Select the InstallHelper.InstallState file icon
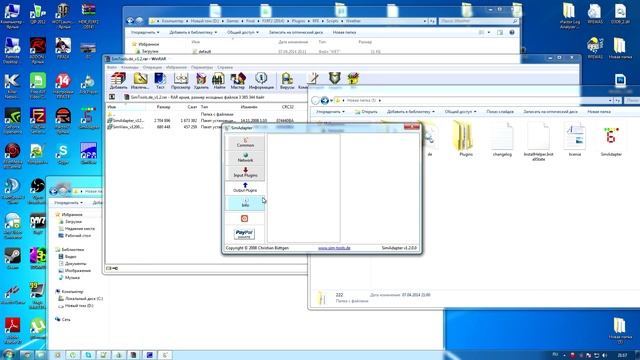The width and height of the screenshot is (640, 360). click(x=538, y=141)
